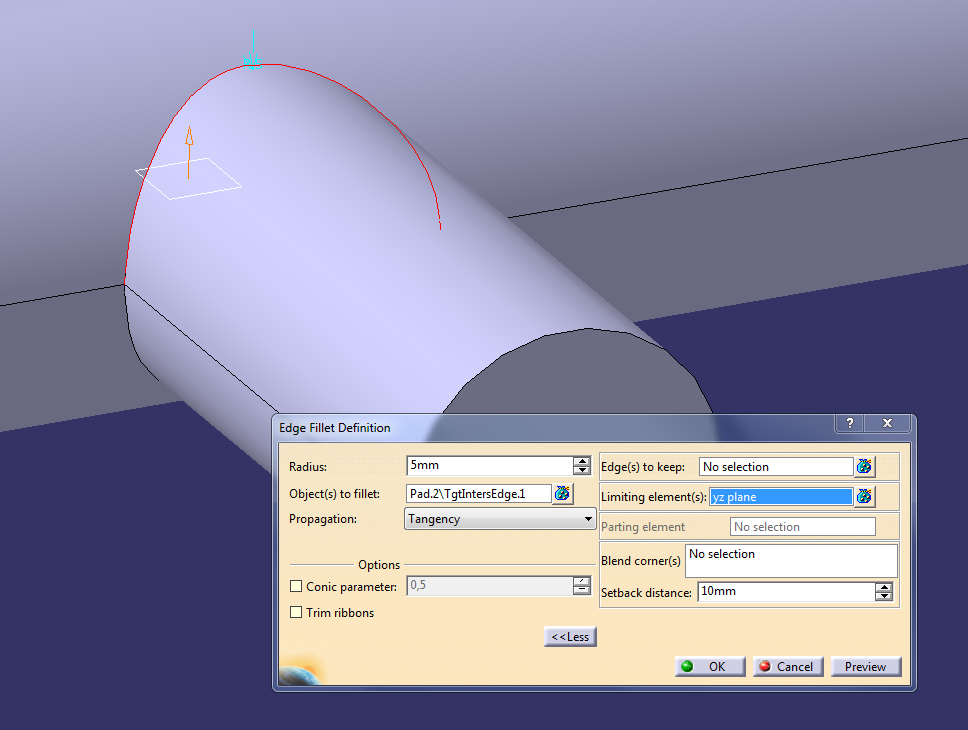Decrease Conic parameter with down arrow
This screenshot has height=730, width=968.
582,590
